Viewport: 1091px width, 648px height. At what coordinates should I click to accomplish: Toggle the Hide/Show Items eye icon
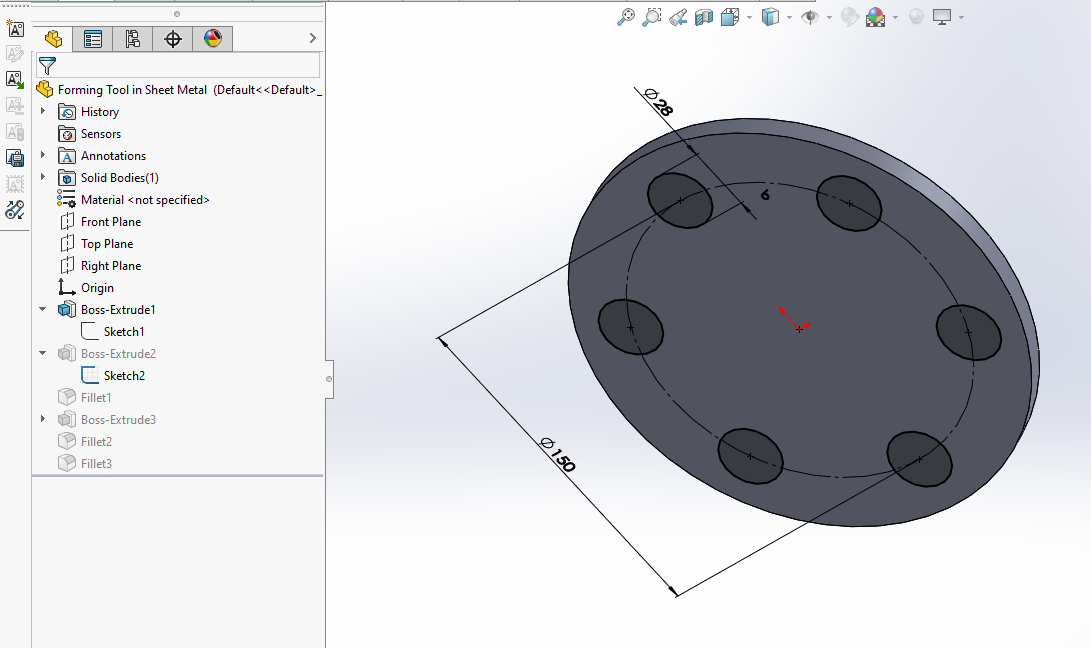pos(809,17)
